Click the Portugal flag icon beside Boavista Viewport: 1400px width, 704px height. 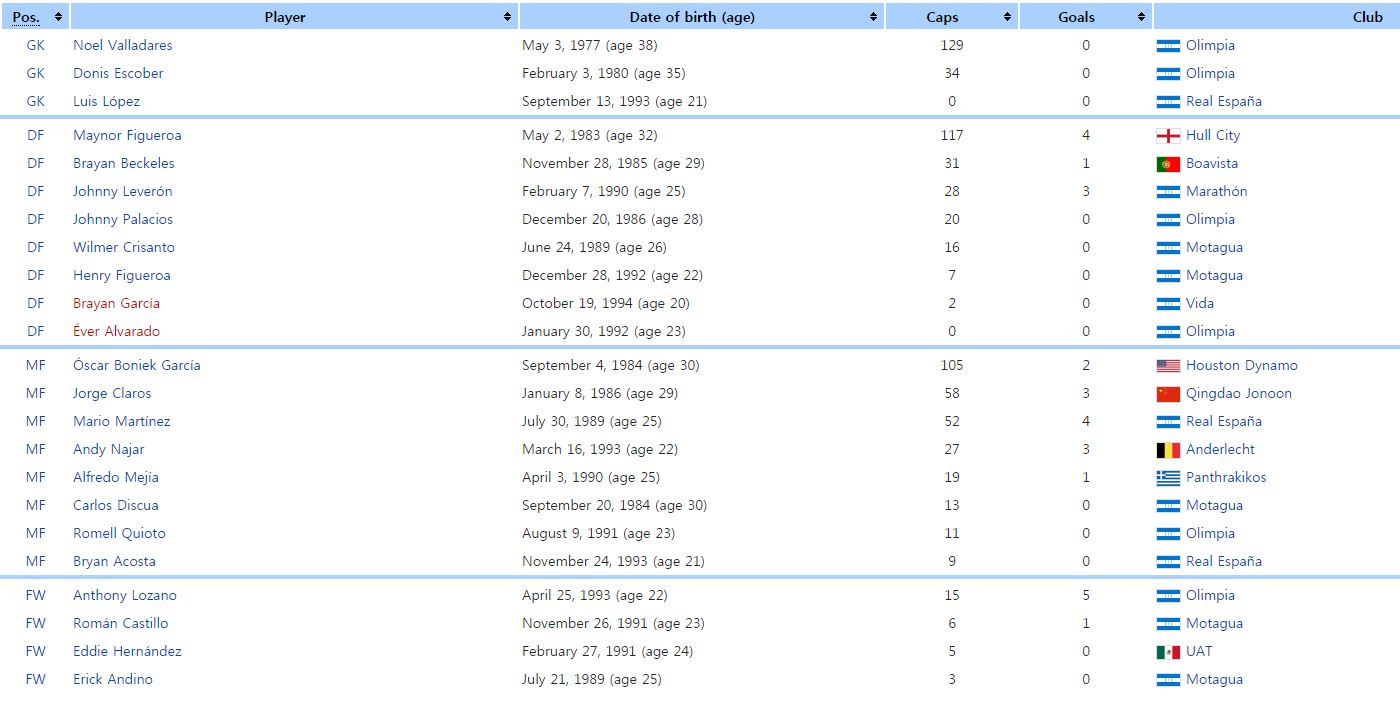coord(1168,164)
